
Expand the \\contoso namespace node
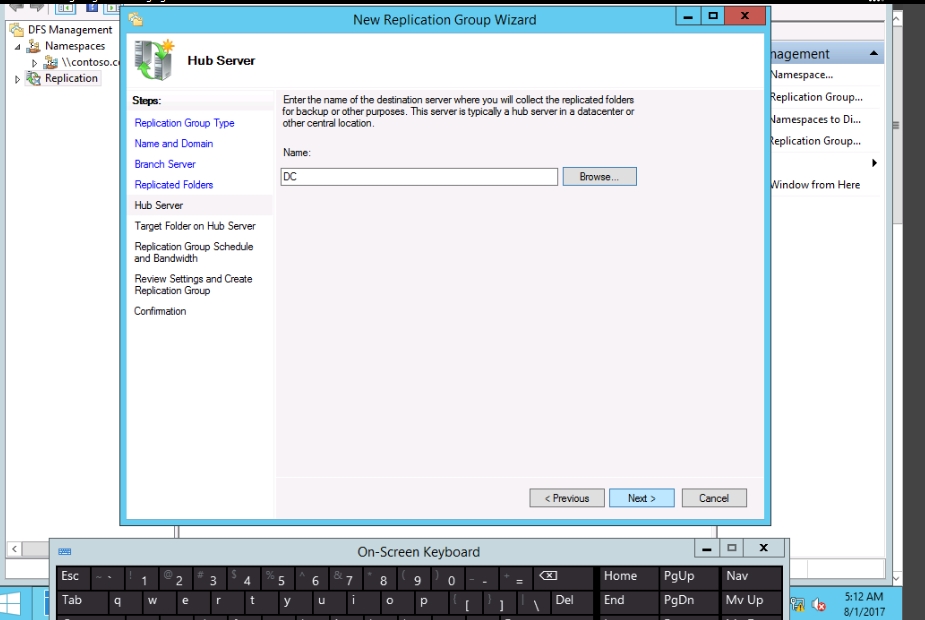(35, 62)
